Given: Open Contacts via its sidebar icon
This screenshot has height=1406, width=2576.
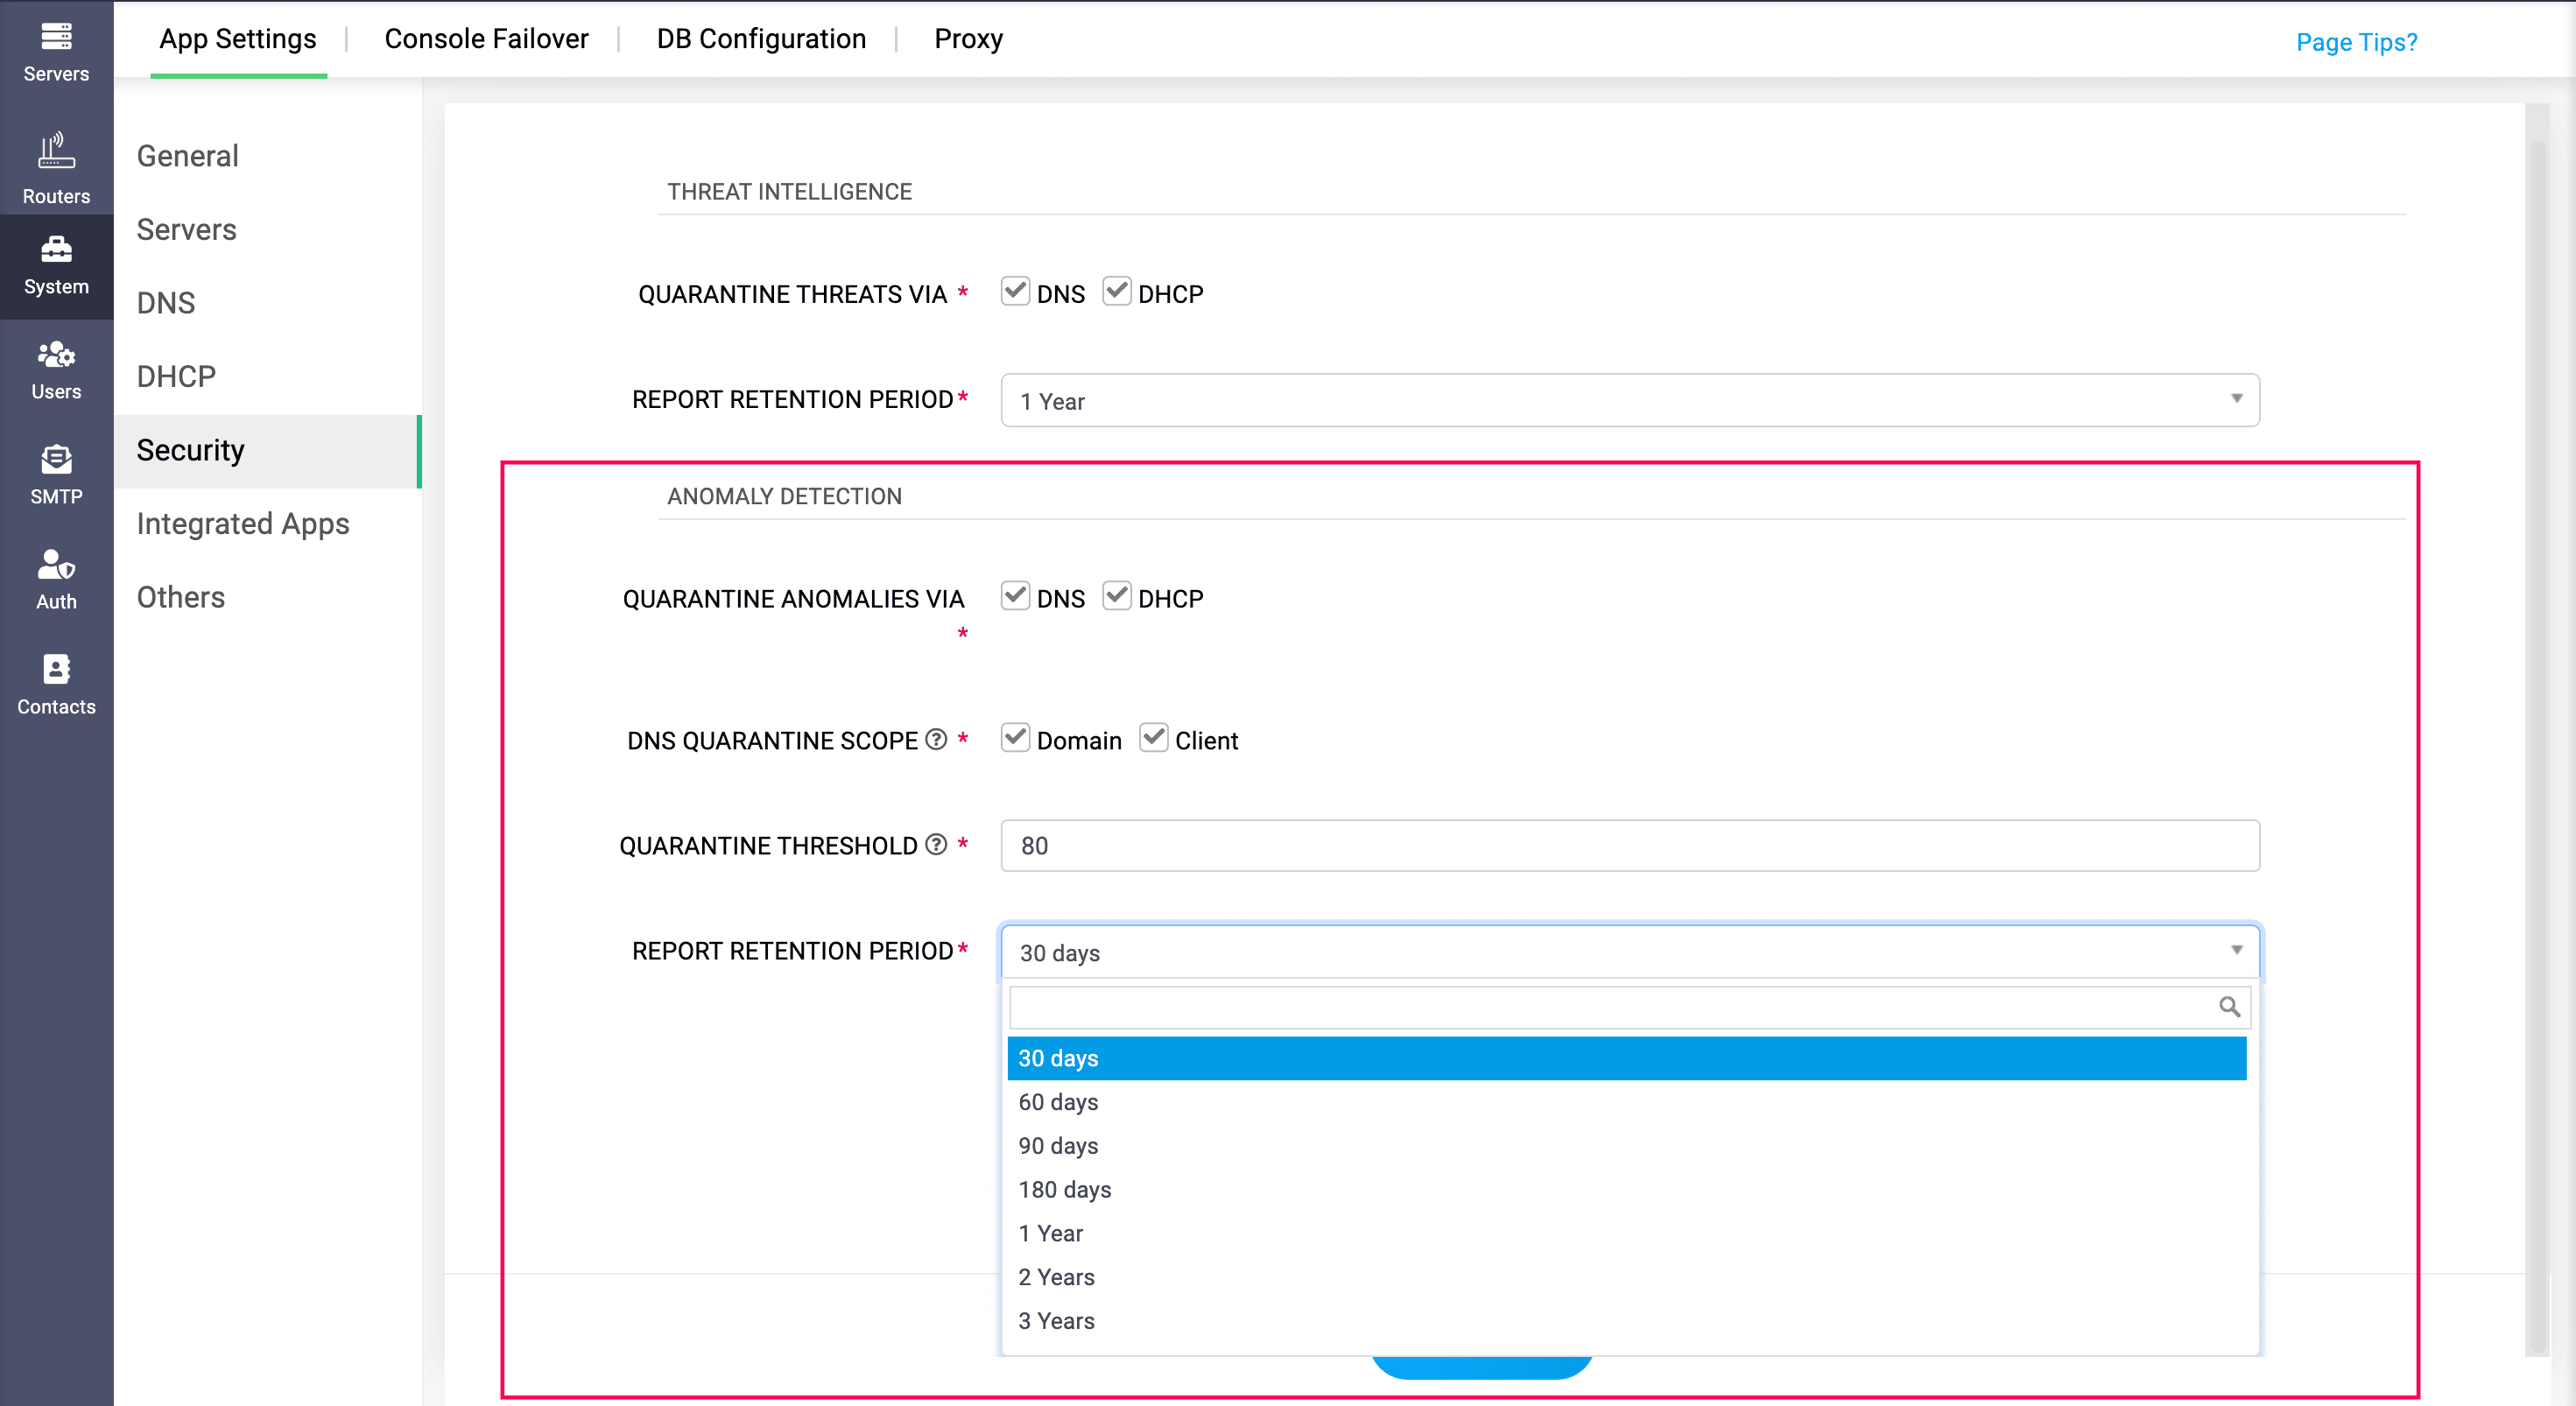Looking at the screenshot, I should click(x=56, y=681).
